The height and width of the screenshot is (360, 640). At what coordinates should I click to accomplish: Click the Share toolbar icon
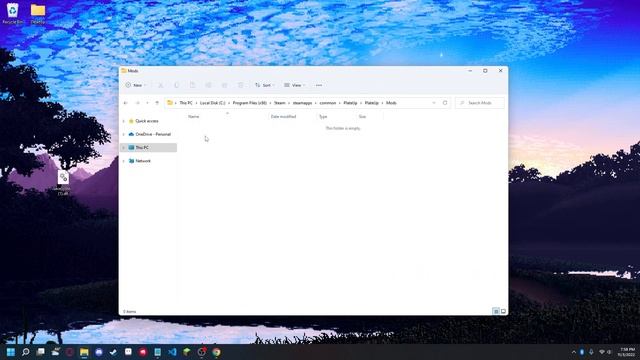(x=224, y=85)
